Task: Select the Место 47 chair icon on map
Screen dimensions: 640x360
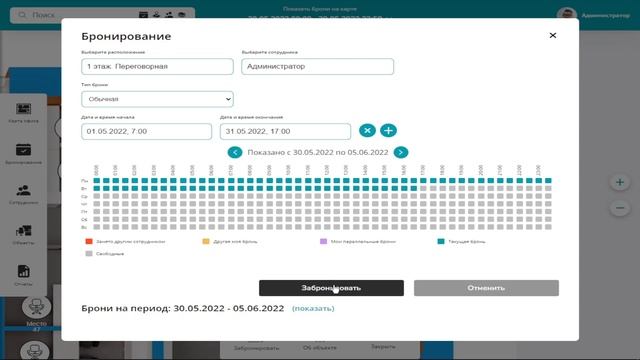Action: click(36, 307)
